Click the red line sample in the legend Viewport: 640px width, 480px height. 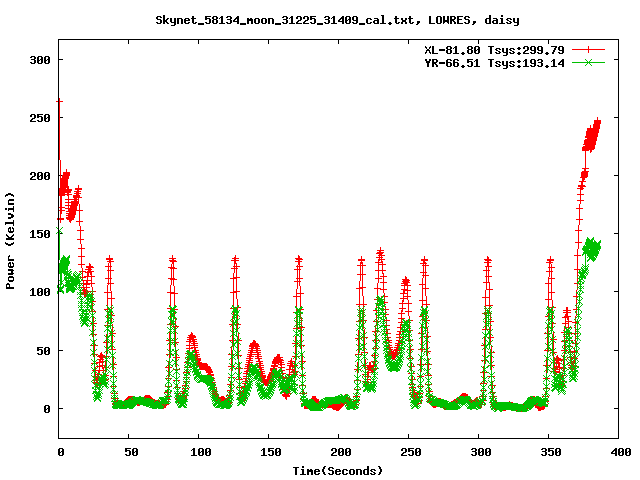point(588,50)
